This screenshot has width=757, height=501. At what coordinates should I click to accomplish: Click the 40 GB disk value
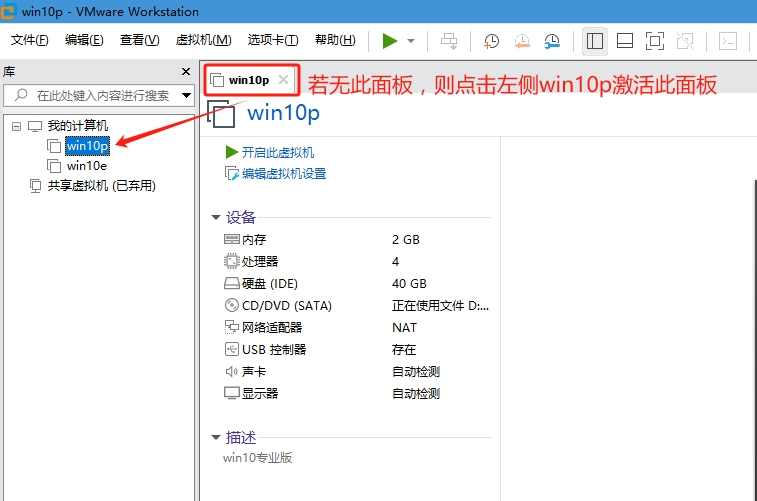tap(409, 284)
